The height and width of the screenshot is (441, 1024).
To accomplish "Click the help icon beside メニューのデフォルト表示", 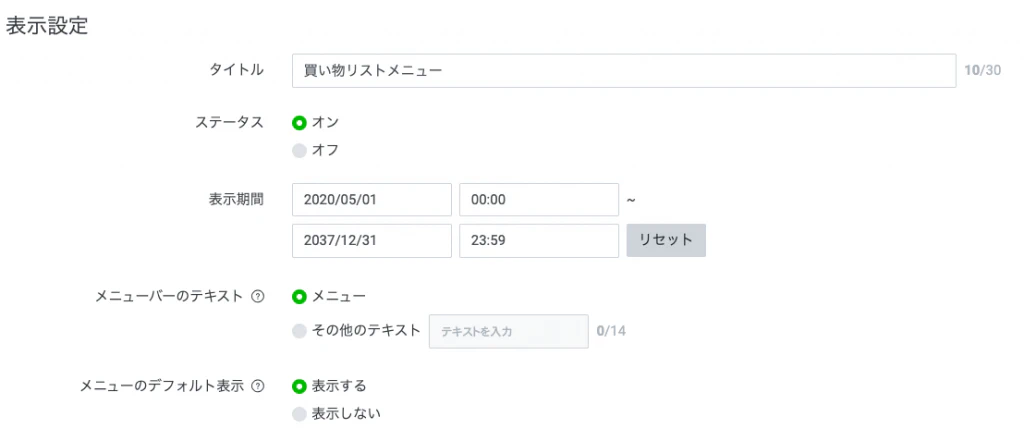I will [x=258, y=386].
